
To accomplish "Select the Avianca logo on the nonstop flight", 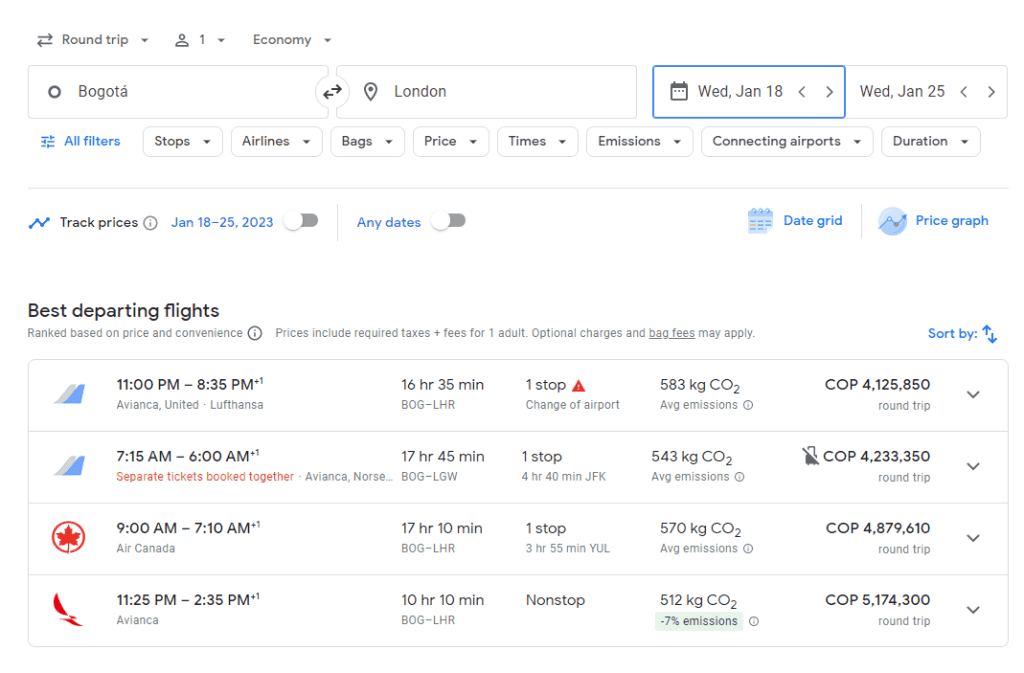I will [x=66, y=608].
